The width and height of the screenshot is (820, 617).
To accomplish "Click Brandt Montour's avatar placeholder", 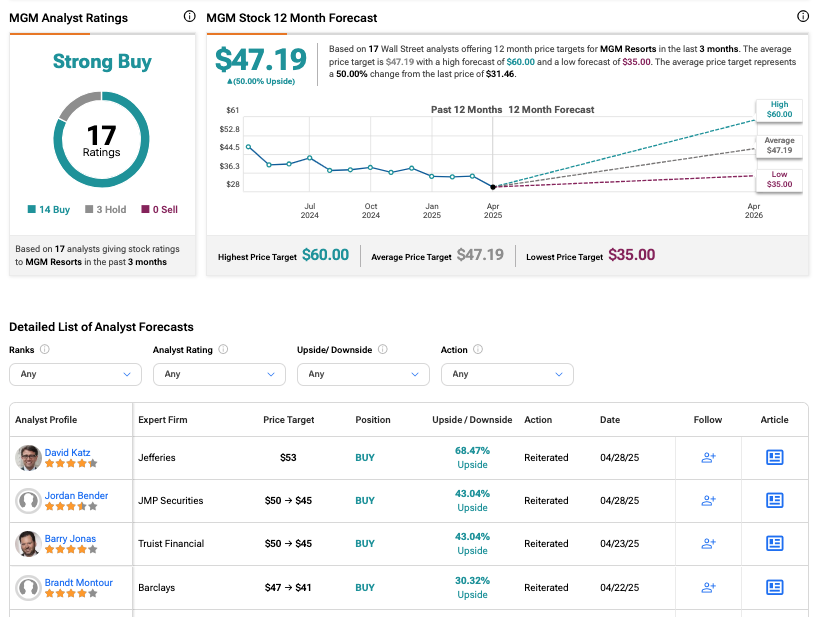I will [x=28, y=588].
